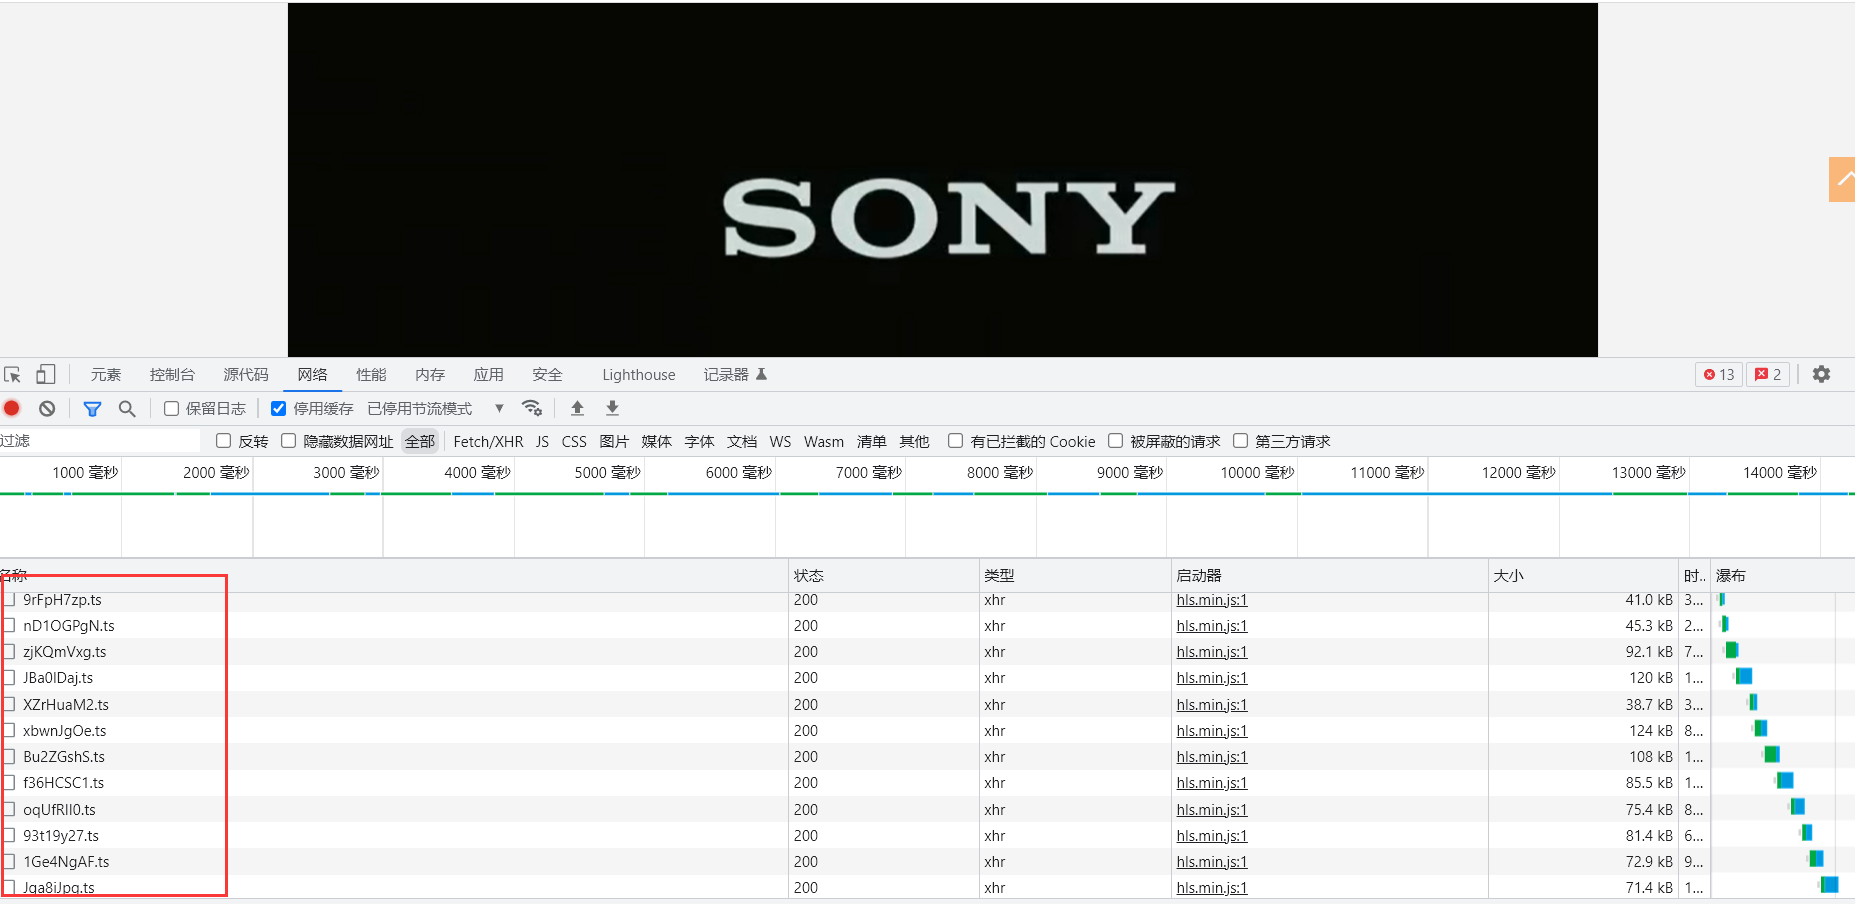
Task: Open hls.min.js:1 initiator for 1Ge4NgAF.ts
Action: 1212,862
